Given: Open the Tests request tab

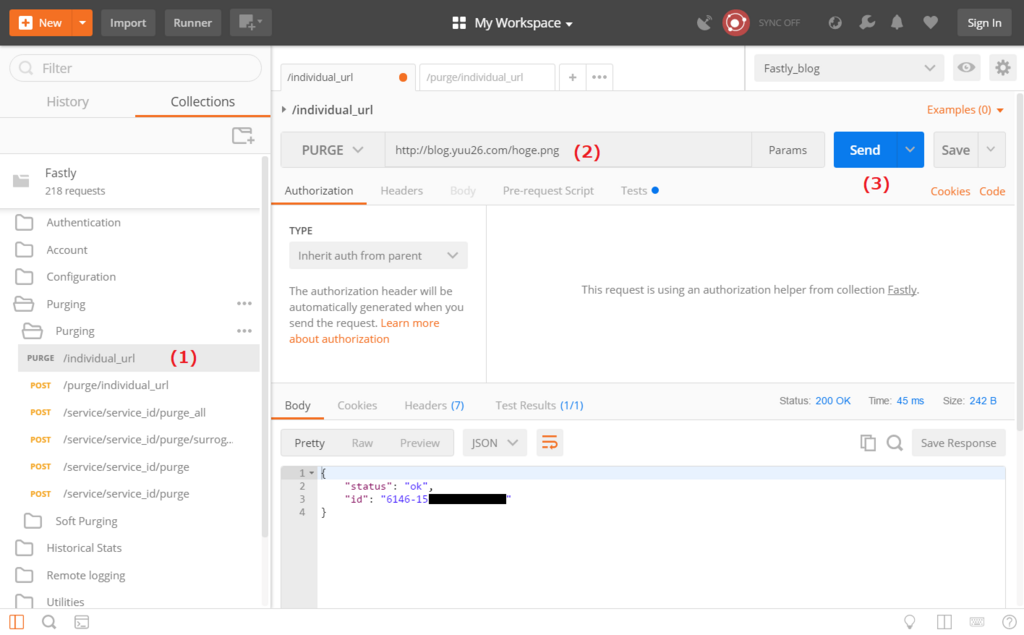Looking at the screenshot, I should [x=639, y=191].
